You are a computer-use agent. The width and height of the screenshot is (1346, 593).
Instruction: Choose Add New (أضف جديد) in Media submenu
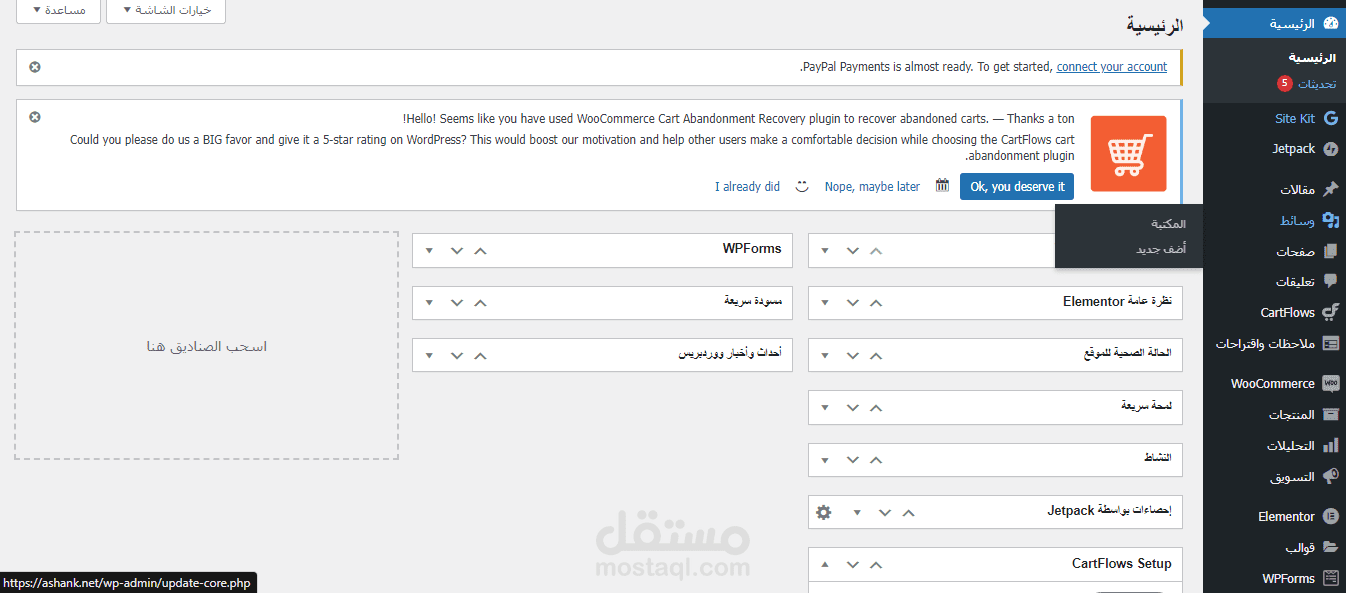(x=1160, y=249)
